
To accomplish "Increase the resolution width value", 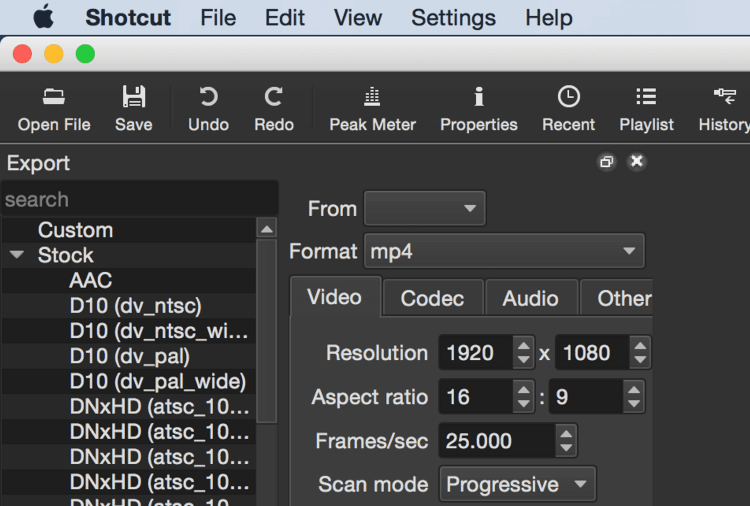I will click(524, 345).
